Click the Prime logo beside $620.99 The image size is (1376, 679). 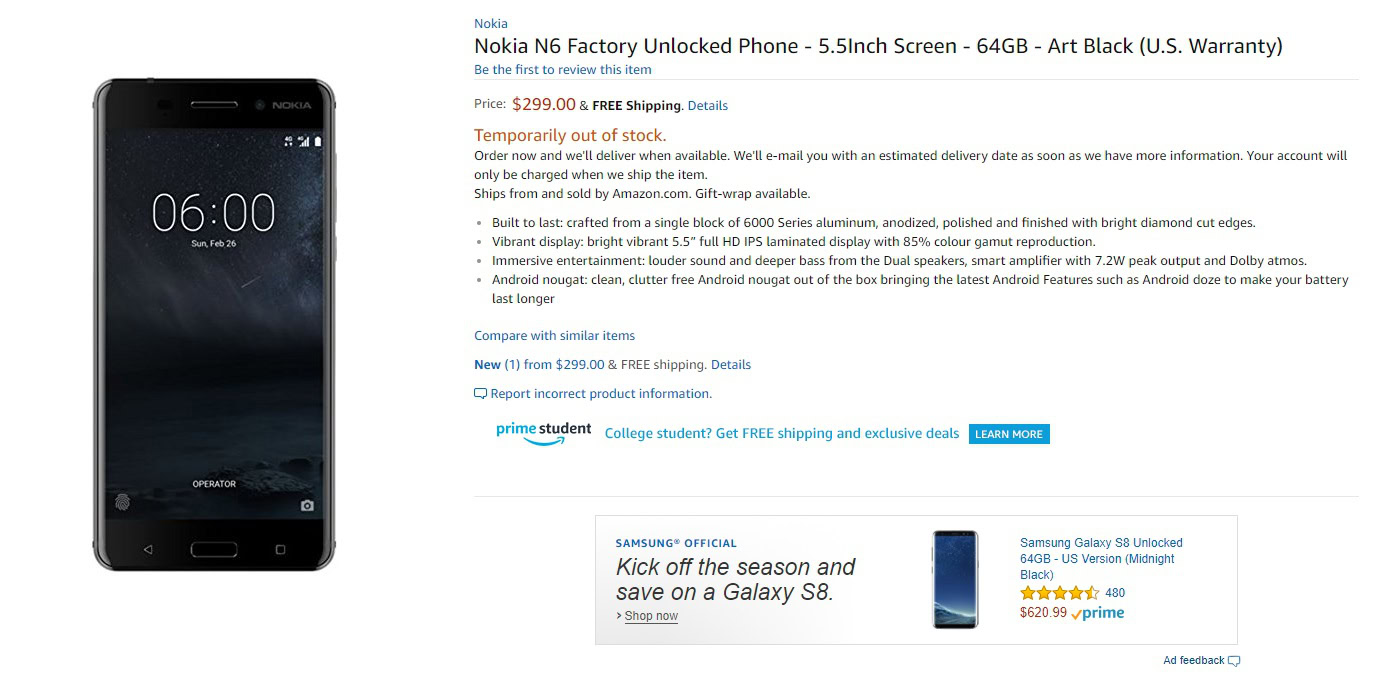1098,613
